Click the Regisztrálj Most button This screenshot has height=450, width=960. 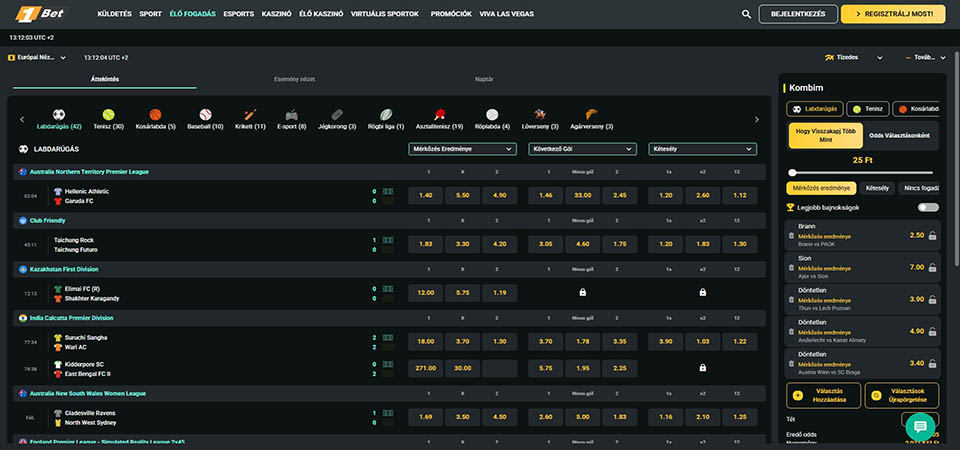(x=893, y=14)
